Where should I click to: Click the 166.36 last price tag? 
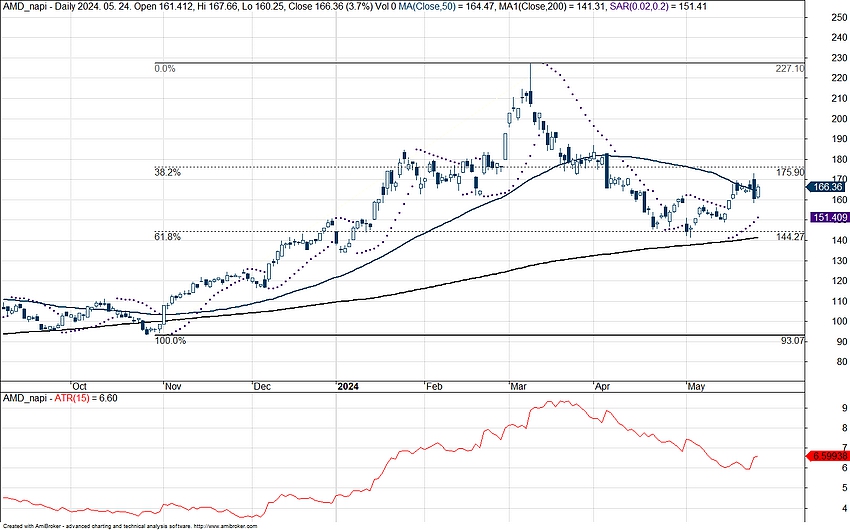pyautogui.click(x=828, y=187)
